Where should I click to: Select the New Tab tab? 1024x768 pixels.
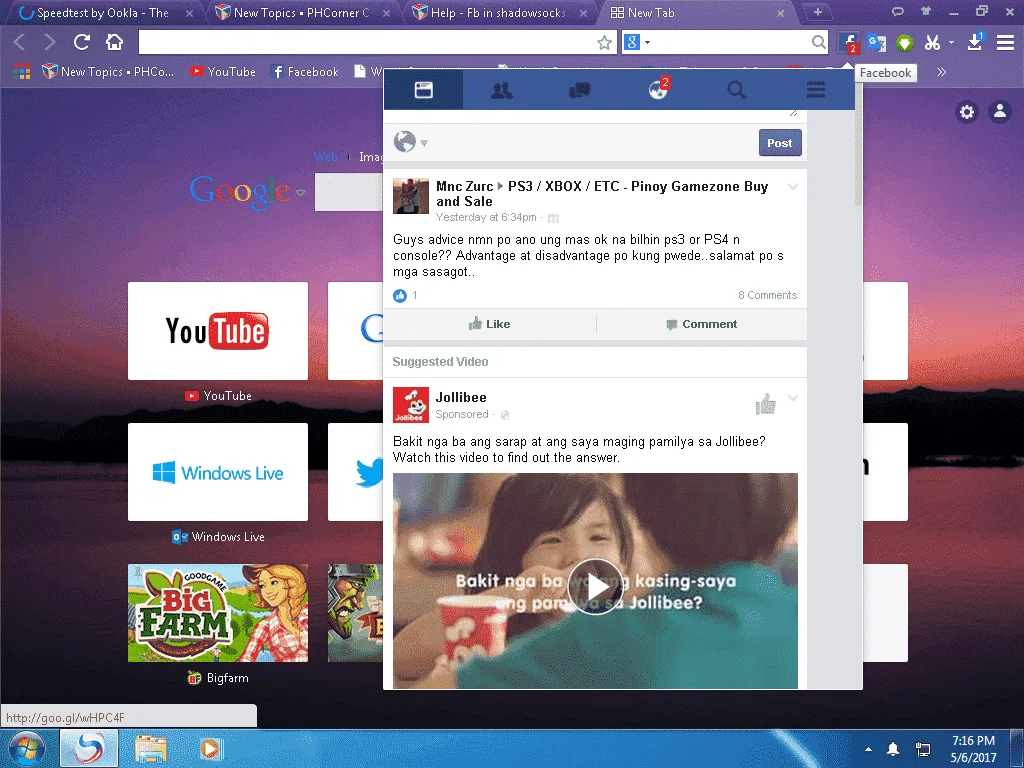694,12
